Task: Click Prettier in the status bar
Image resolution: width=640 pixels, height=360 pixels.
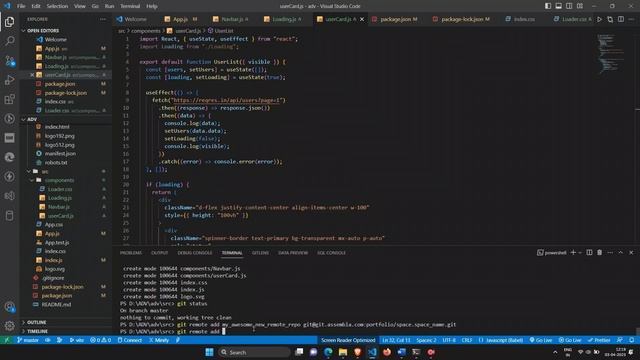Action: pyautogui.click(x=599, y=340)
